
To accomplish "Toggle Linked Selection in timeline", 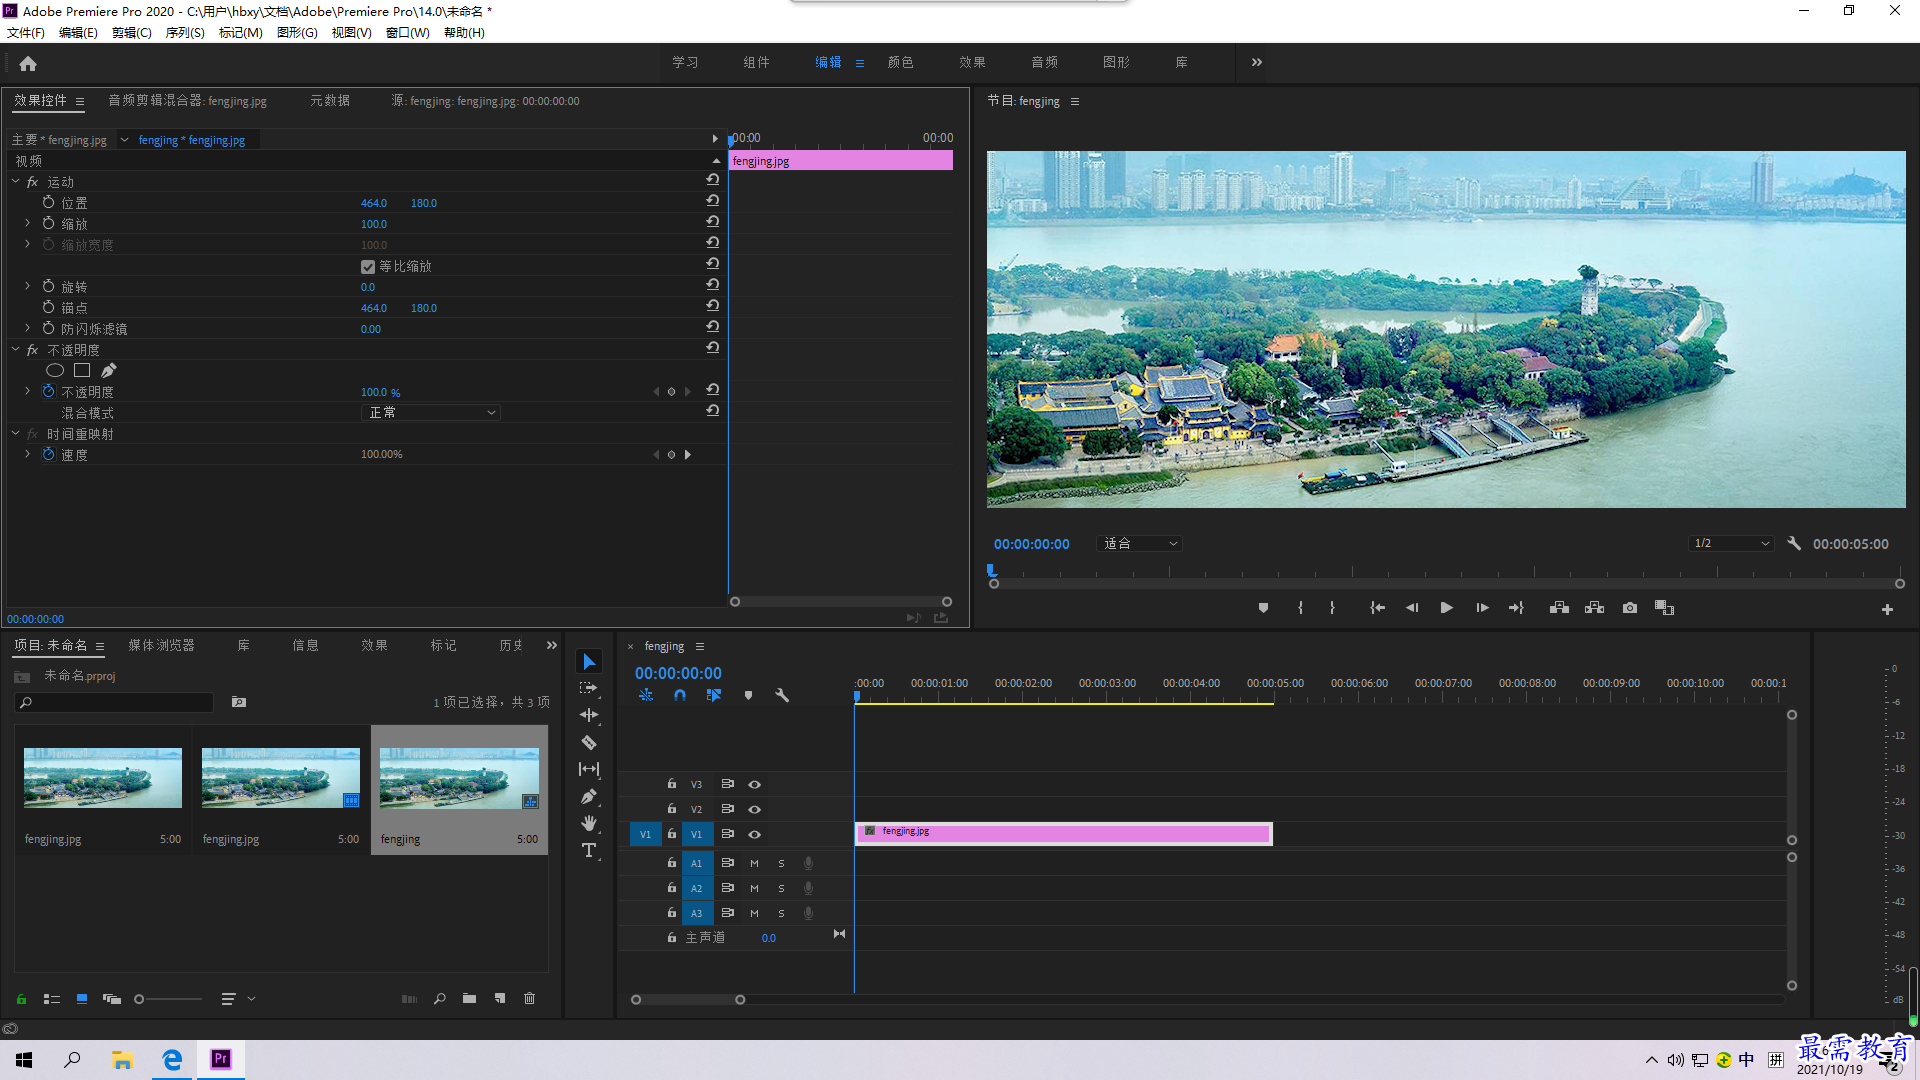I will click(x=714, y=695).
